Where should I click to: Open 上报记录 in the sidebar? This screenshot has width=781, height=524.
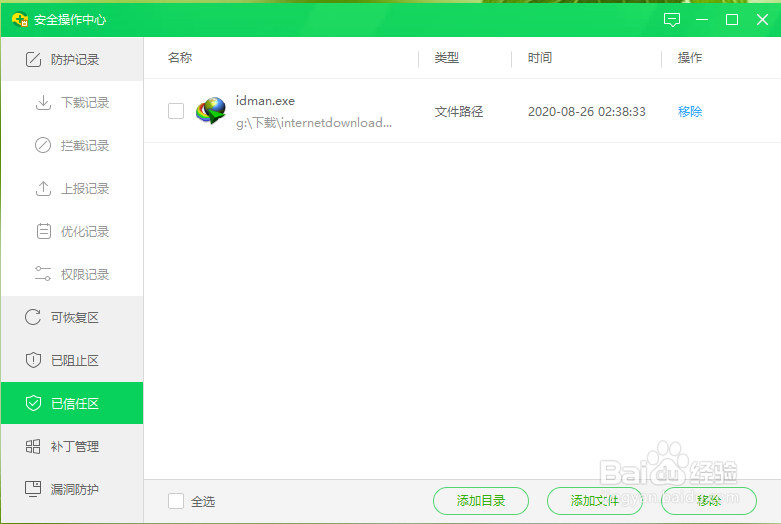click(72, 188)
